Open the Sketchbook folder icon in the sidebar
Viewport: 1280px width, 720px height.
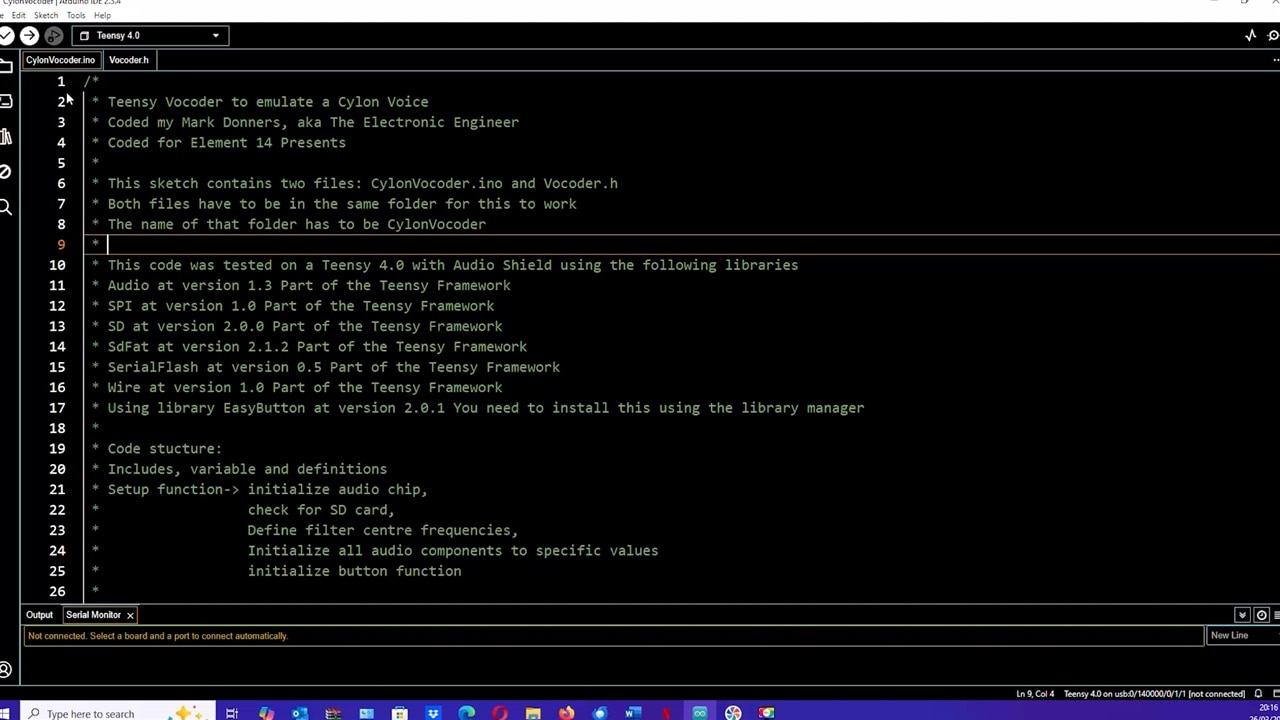tap(5, 66)
